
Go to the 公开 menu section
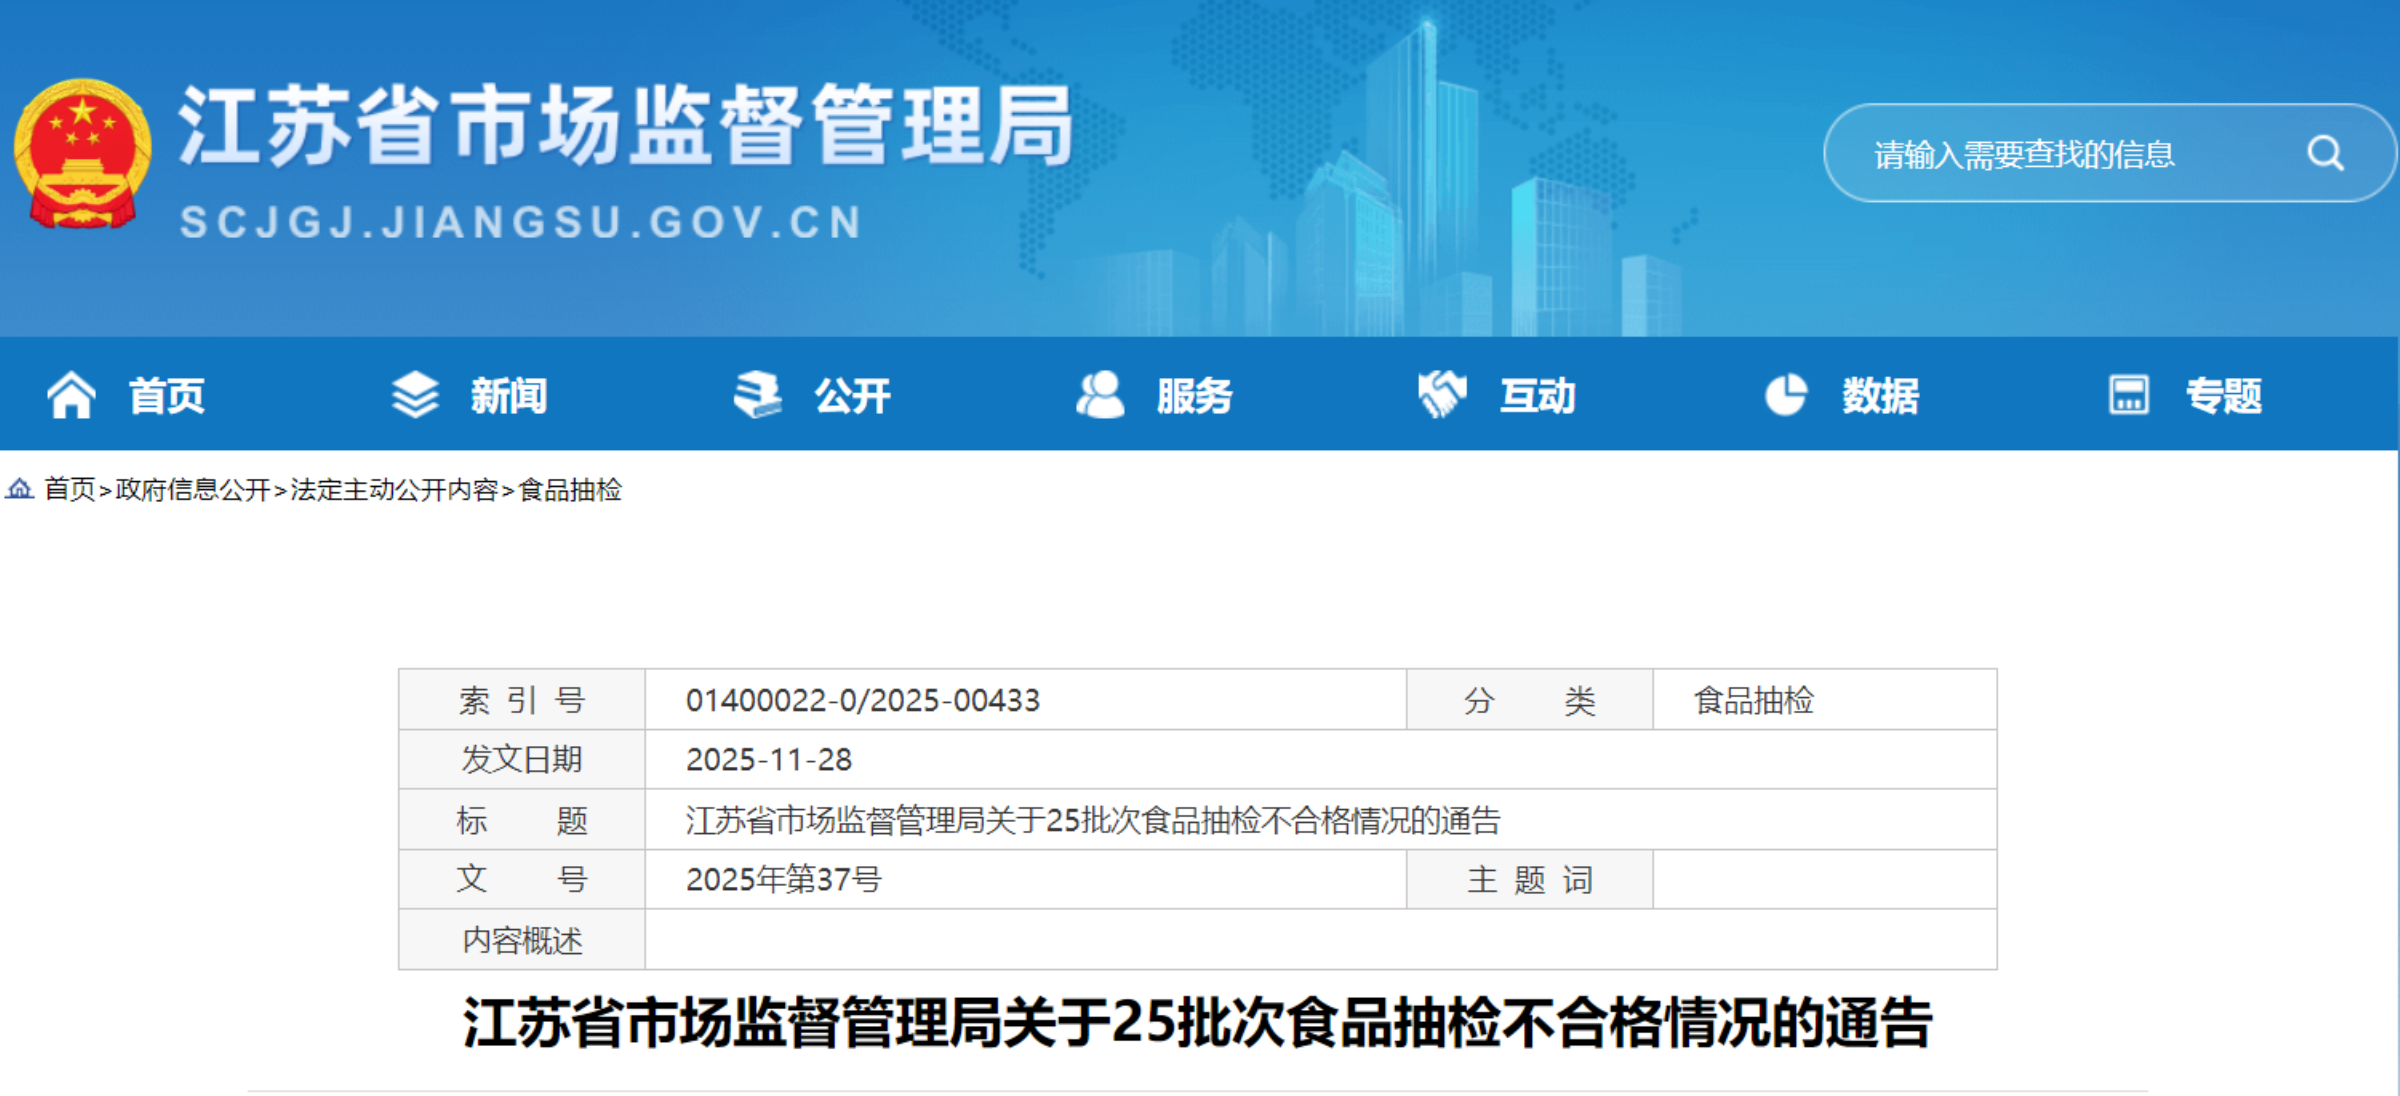[x=852, y=396]
